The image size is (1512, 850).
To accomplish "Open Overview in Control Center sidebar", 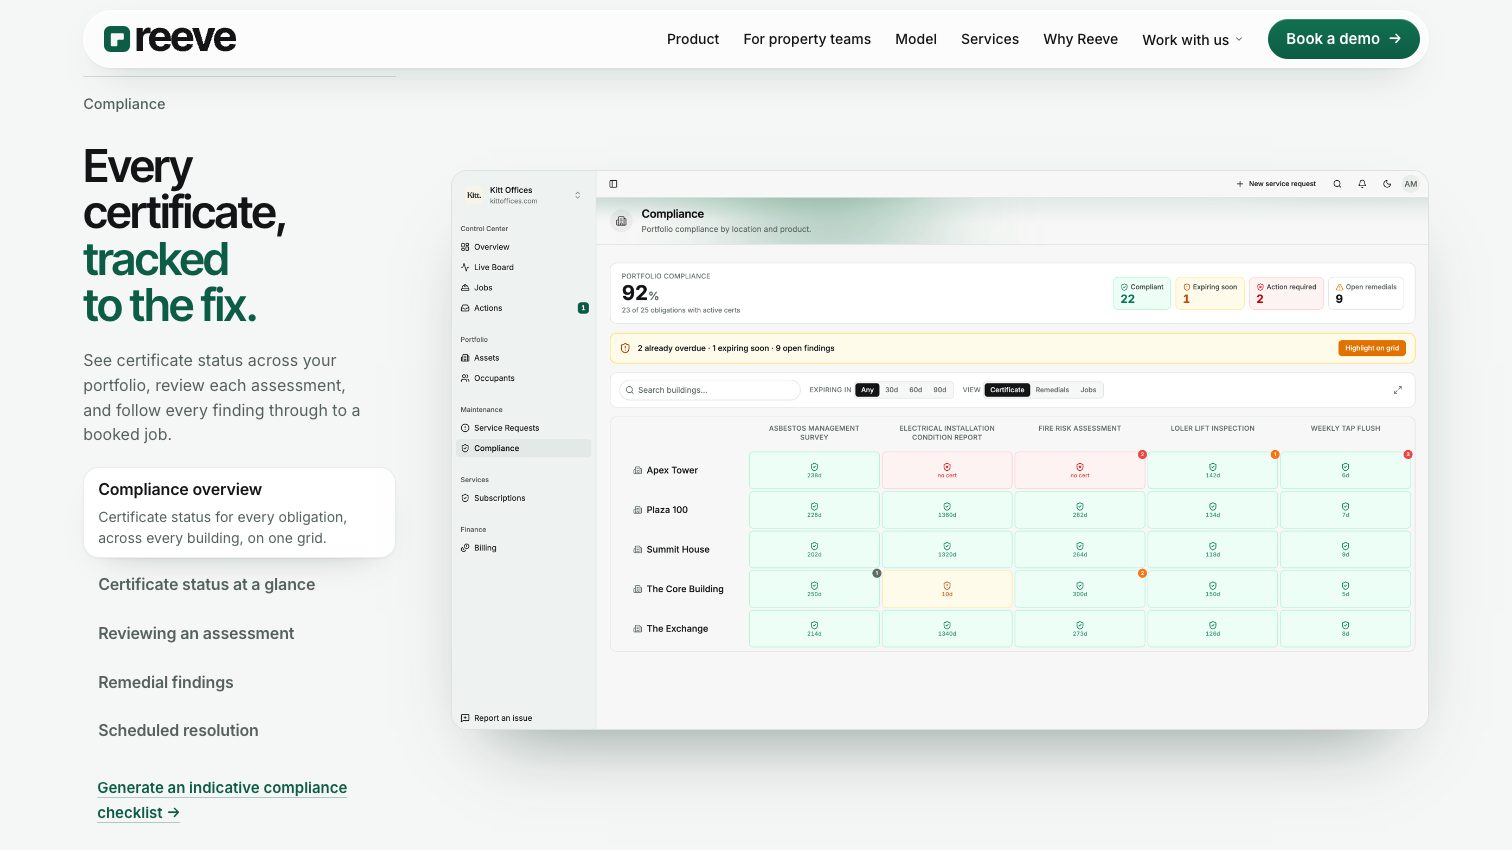I will (x=523, y=247).
